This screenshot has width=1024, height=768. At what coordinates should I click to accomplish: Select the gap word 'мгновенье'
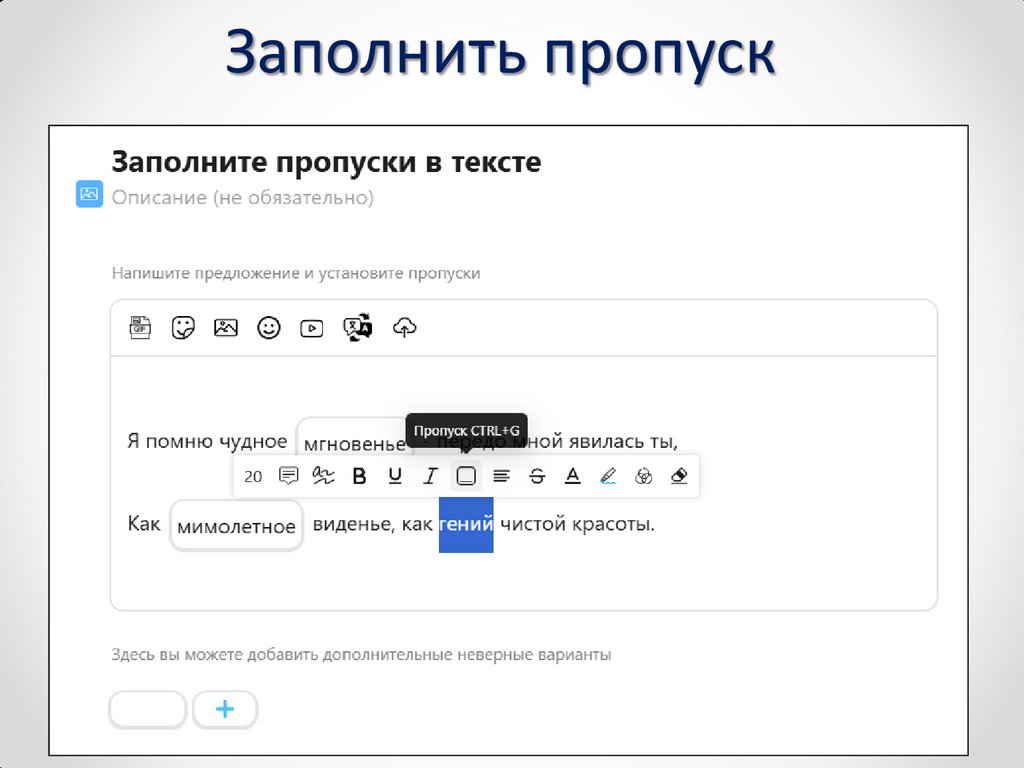[x=355, y=444]
